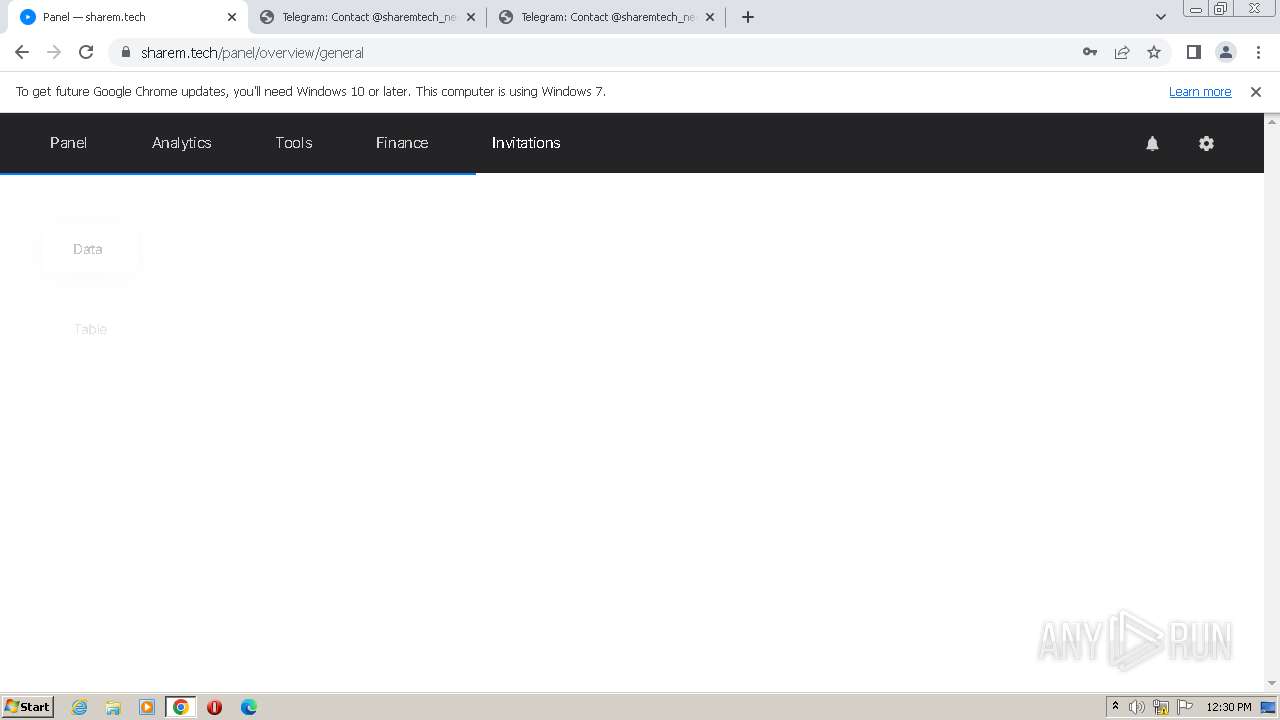Open Windows Explorer folder on taskbar
The image size is (1280, 720).
point(113,707)
